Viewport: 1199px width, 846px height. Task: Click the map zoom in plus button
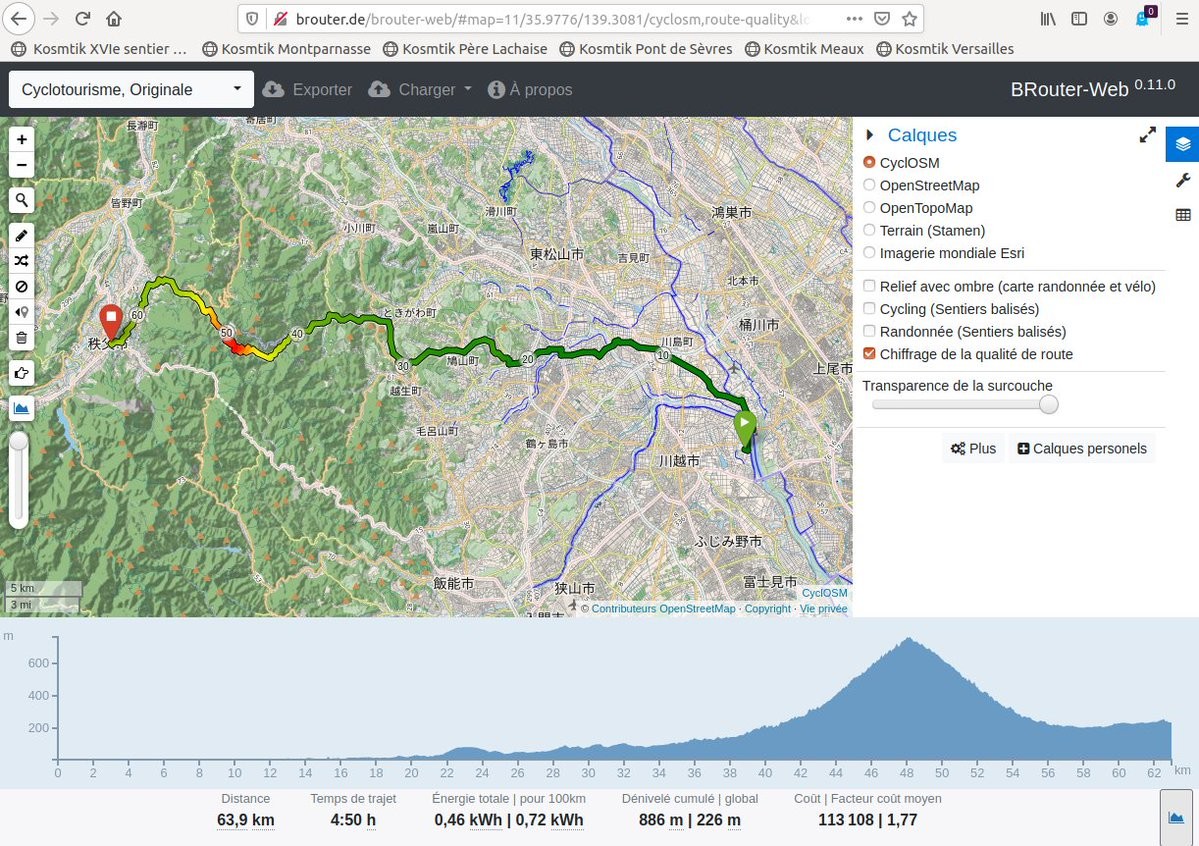[21, 140]
